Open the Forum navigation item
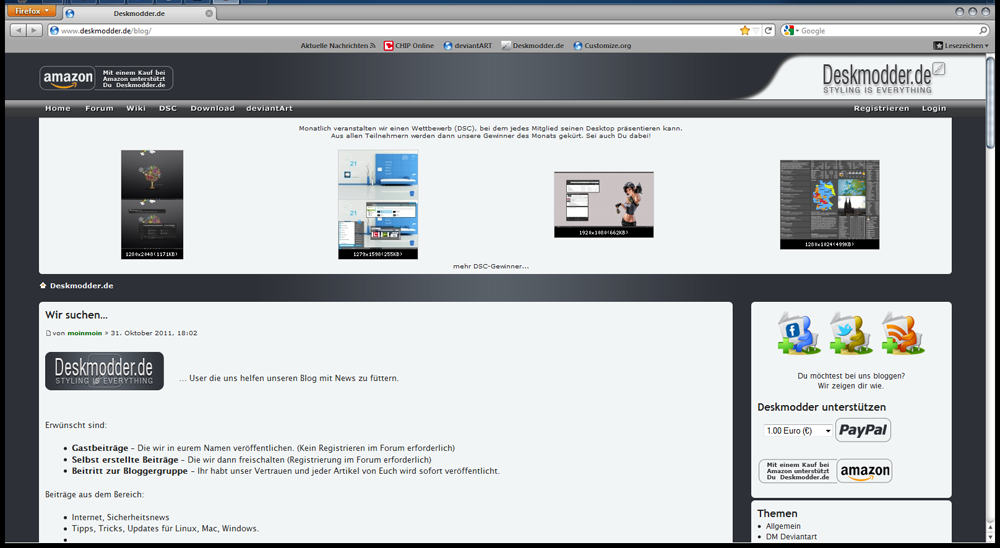The width and height of the screenshot is (1000, 548). pos(99,108)
